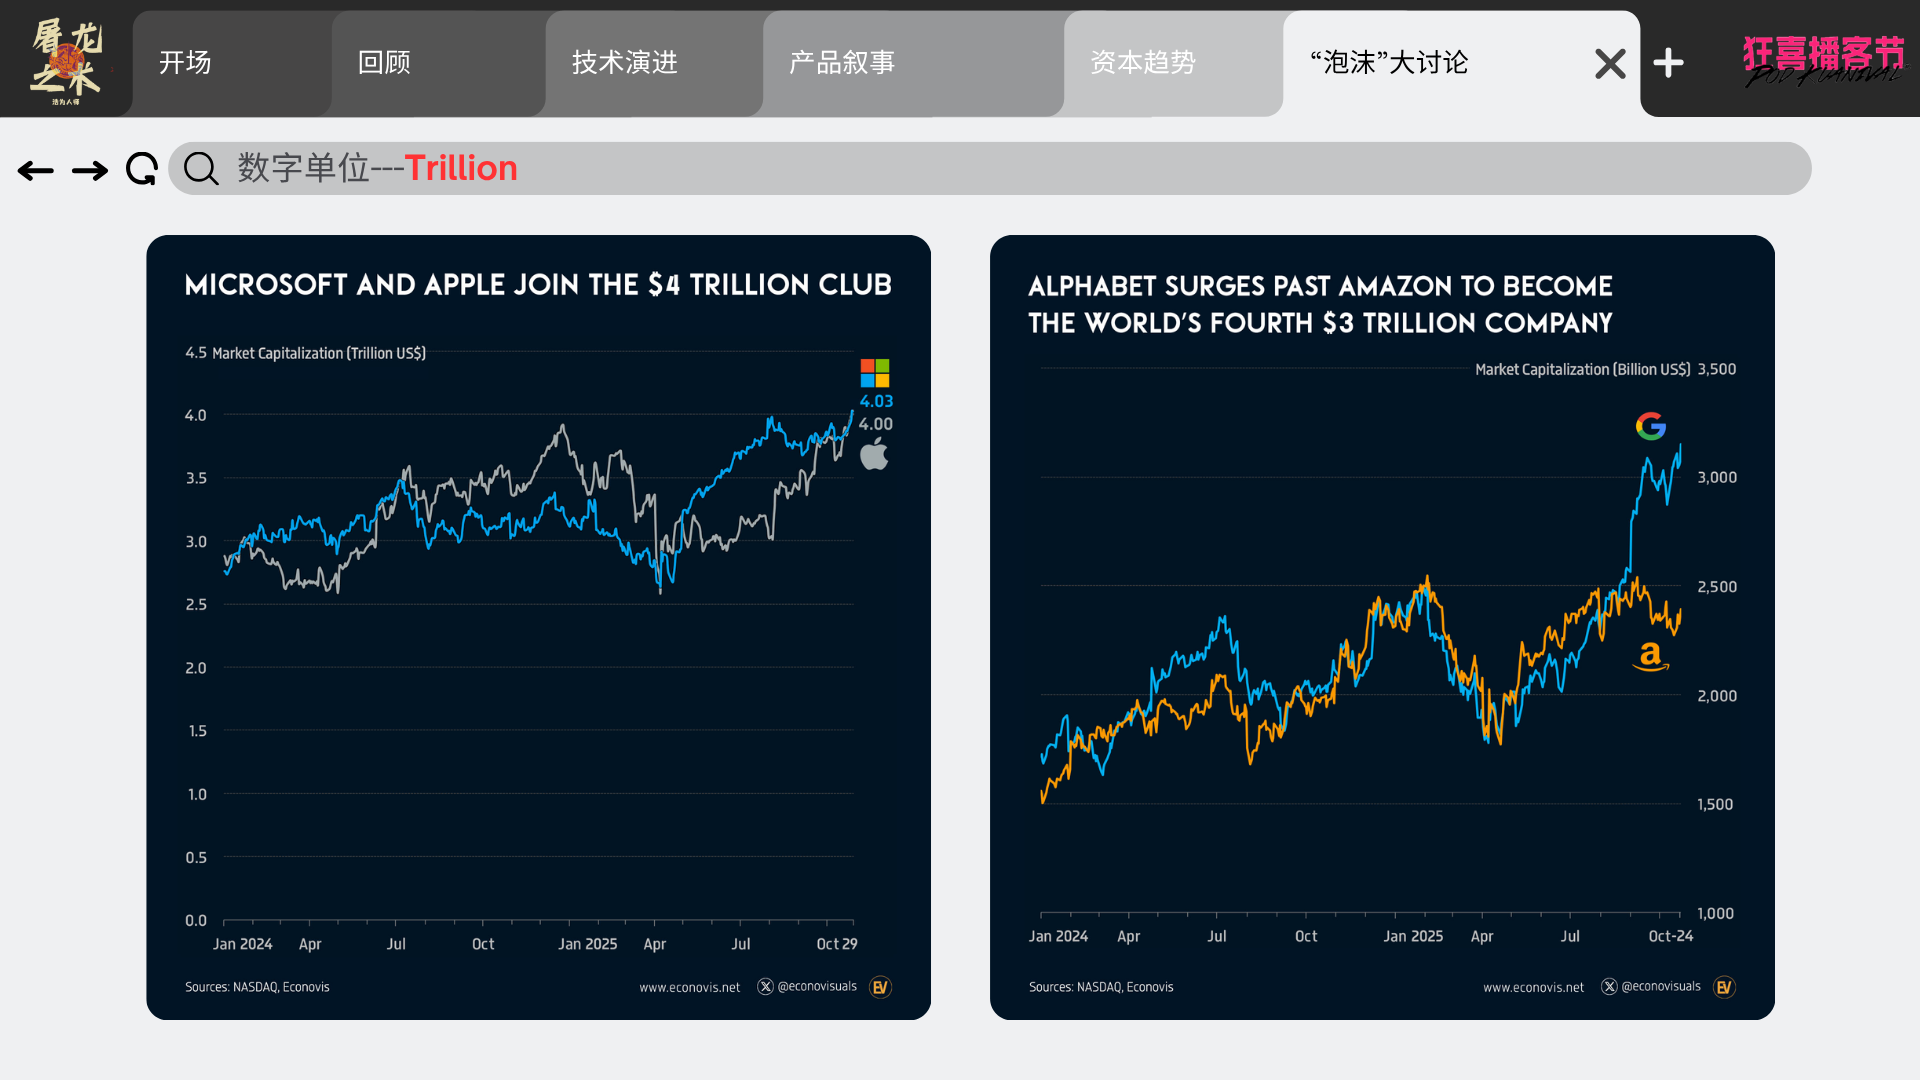Close the “泡沫”大讨论 tab
This screenshot has height=1080, width=1920.
[1610, 64]
